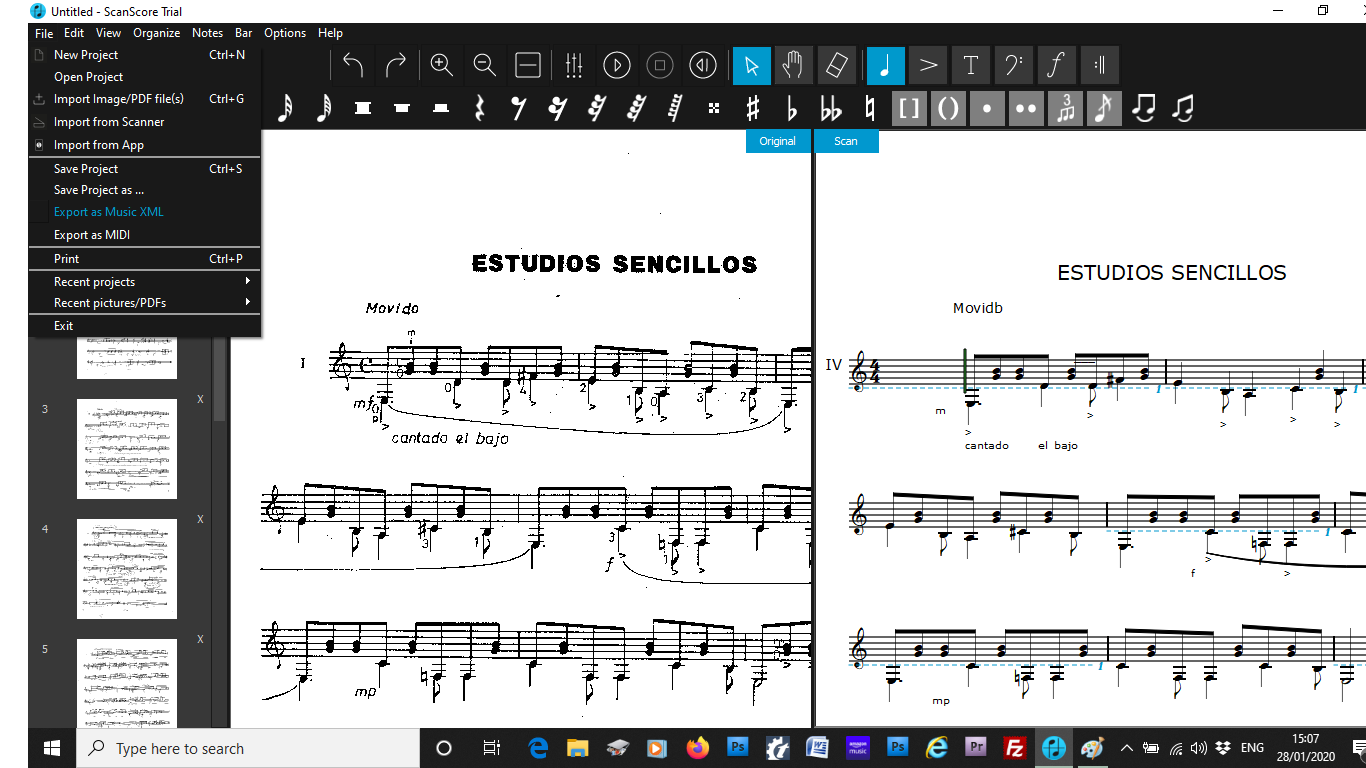Open the page 4 thumbnail

point(127,569)
